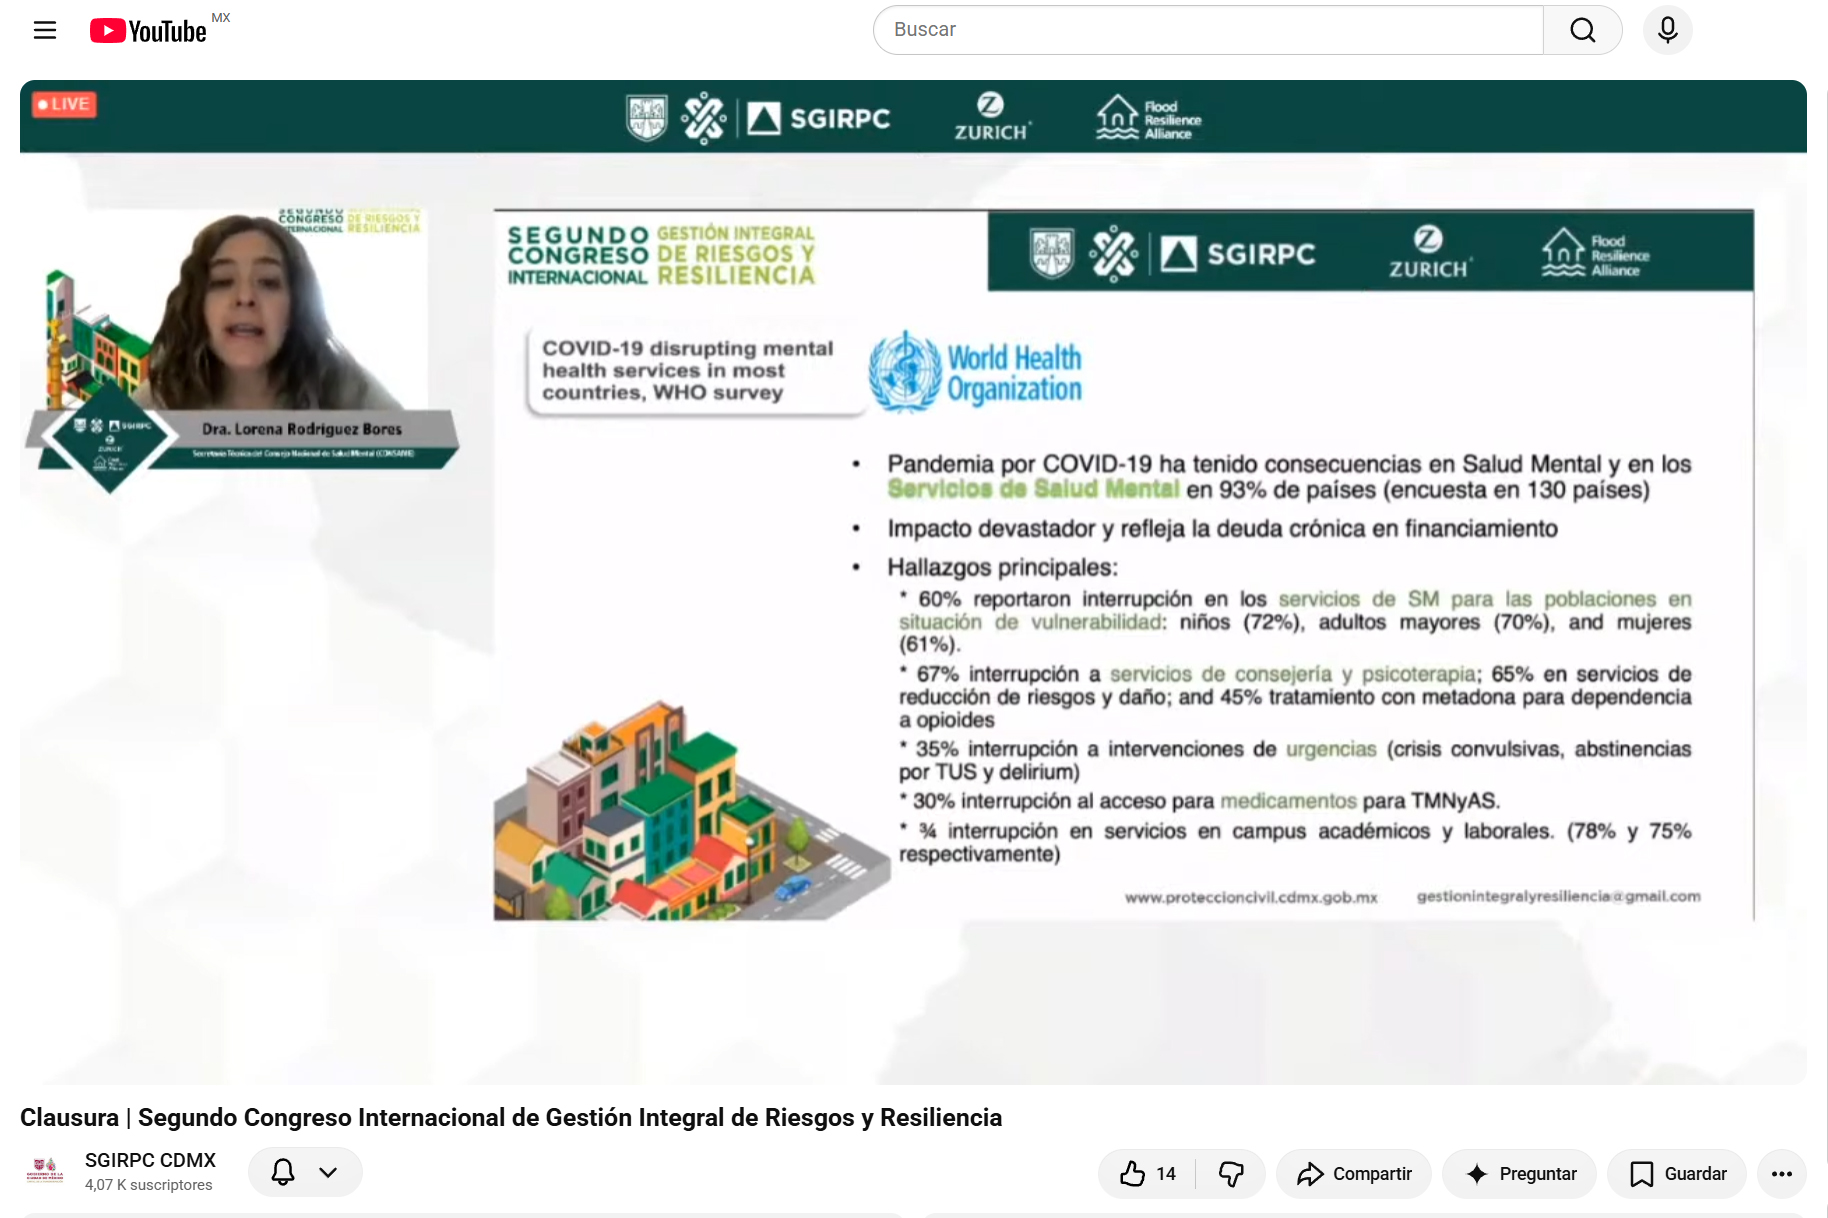This screenshot has height=1218, width=1828.
Task: Dislike the video with thumbs-down button
Action: (x=1231, y=1173)
